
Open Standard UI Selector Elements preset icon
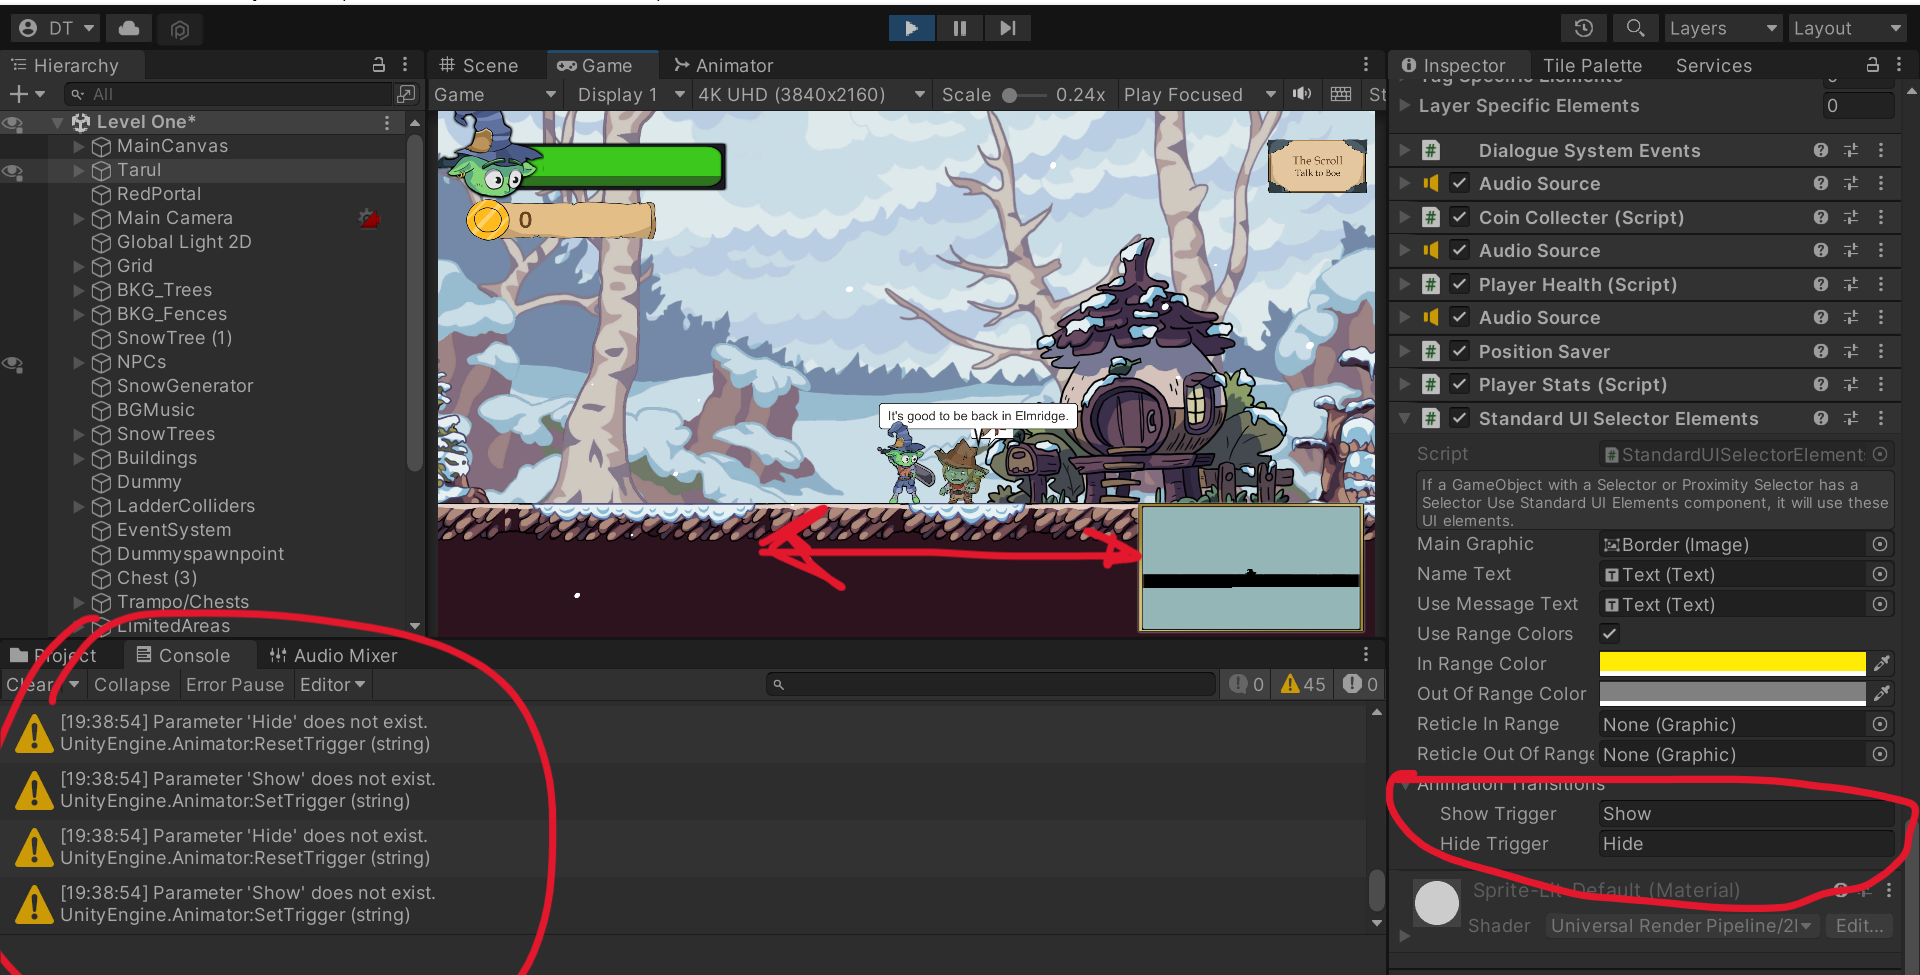(x=1851, y=418)
